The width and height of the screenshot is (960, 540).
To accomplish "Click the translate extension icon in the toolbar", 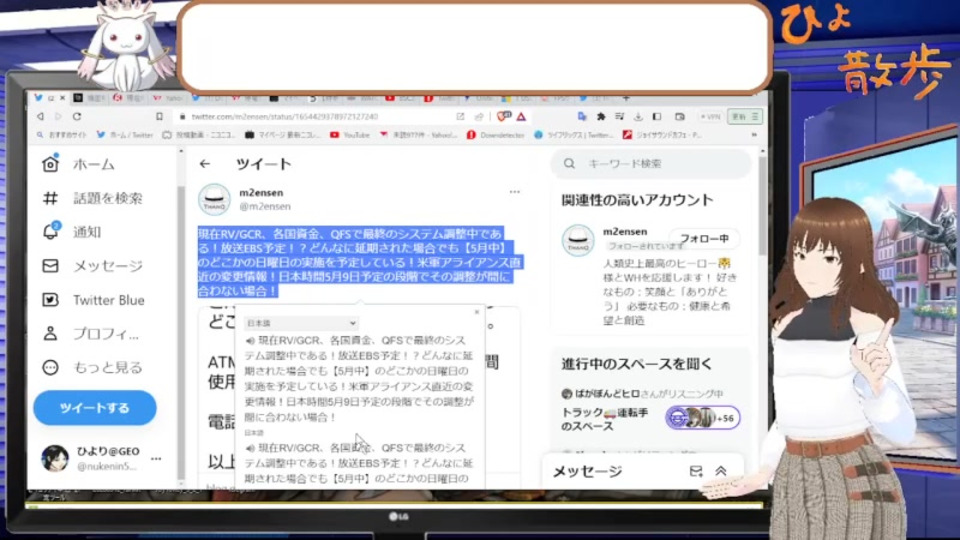I will tap(582, 116).
